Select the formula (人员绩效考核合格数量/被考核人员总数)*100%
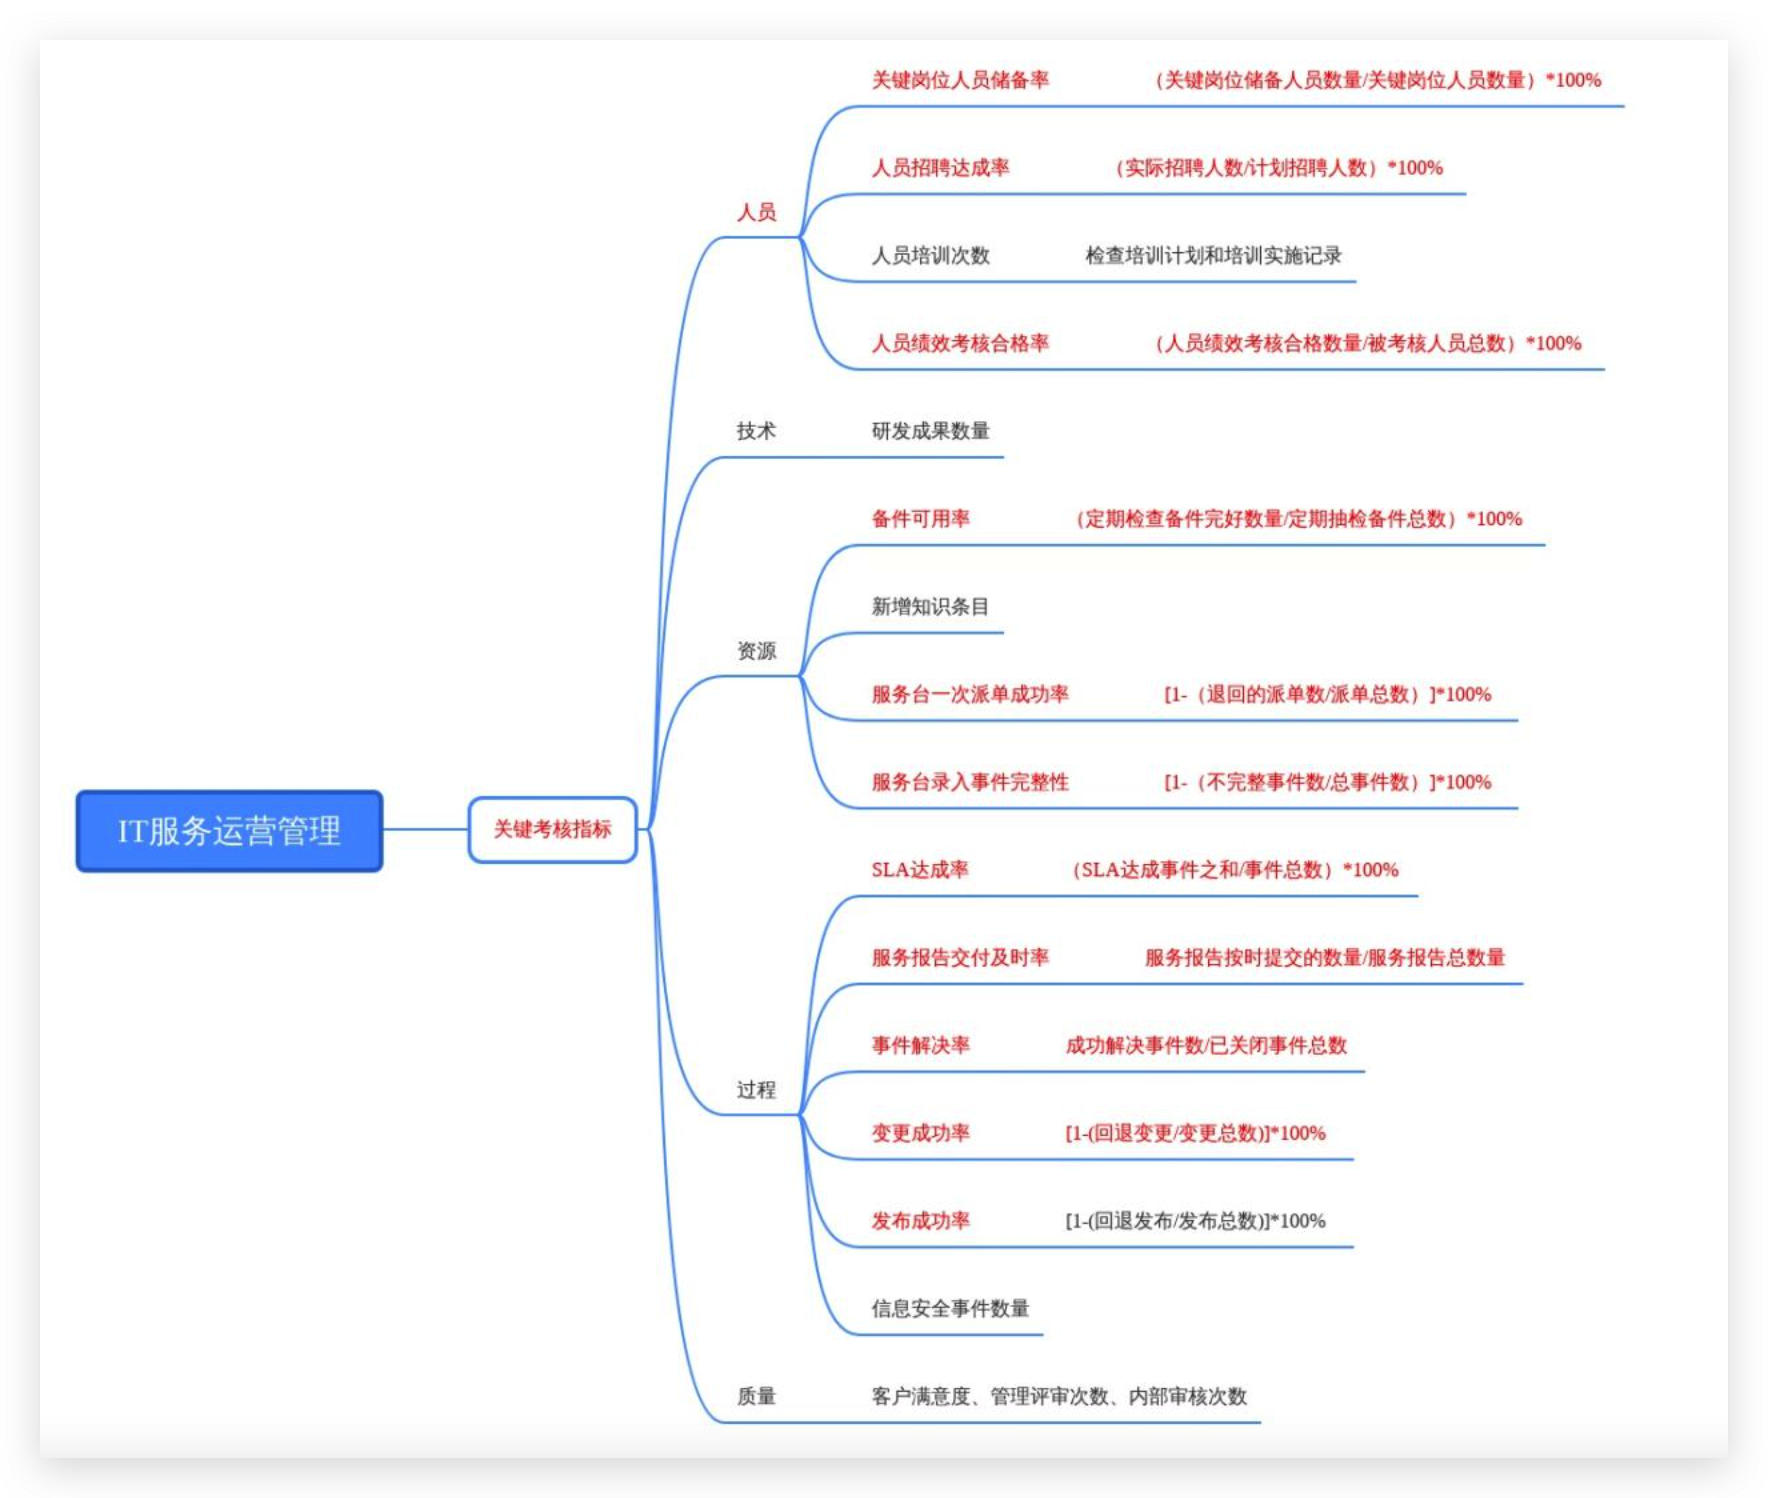Viewport: 1768px width, 1498px height. 1365,344
